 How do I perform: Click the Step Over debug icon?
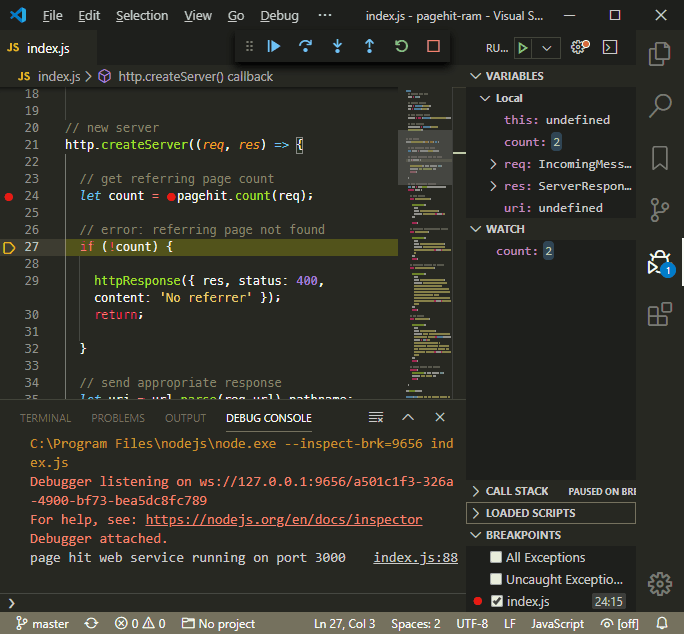(x=305, y=46)
